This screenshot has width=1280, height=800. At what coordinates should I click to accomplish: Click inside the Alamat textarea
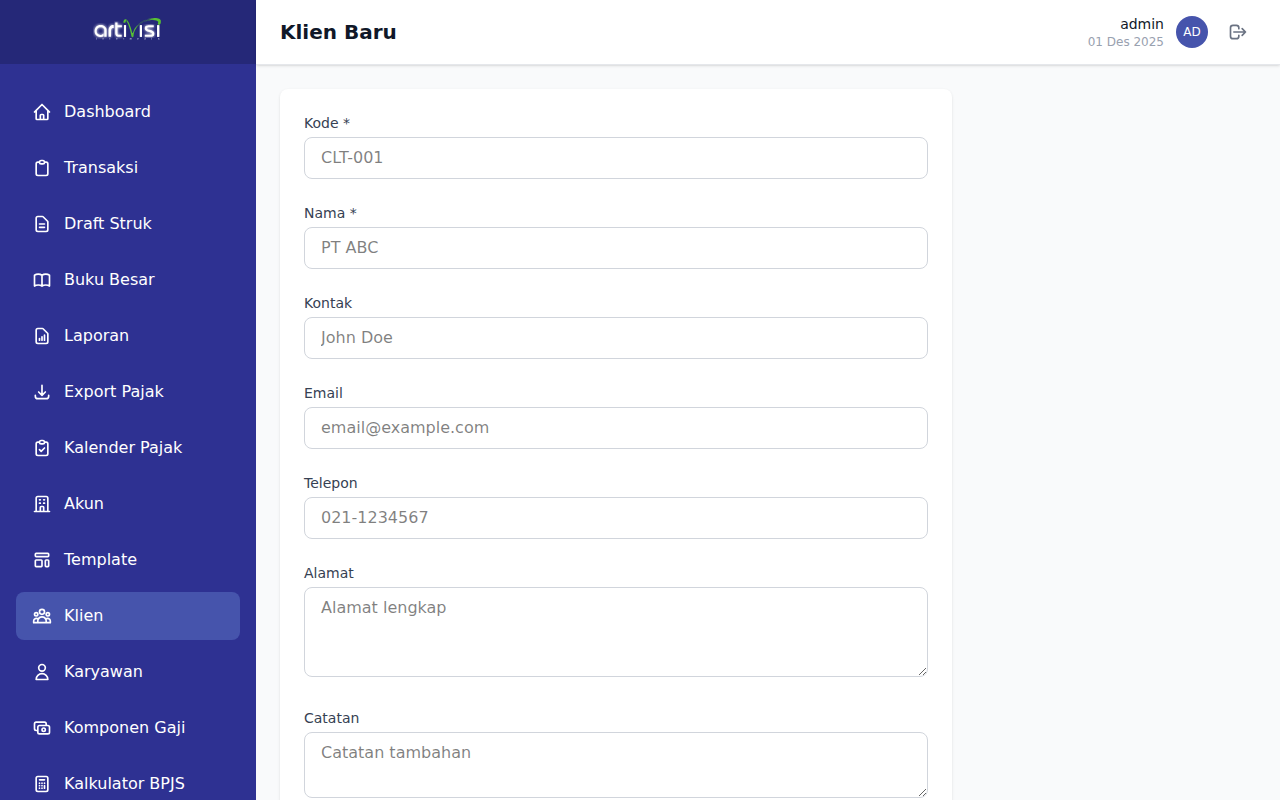tap(616, 632)
